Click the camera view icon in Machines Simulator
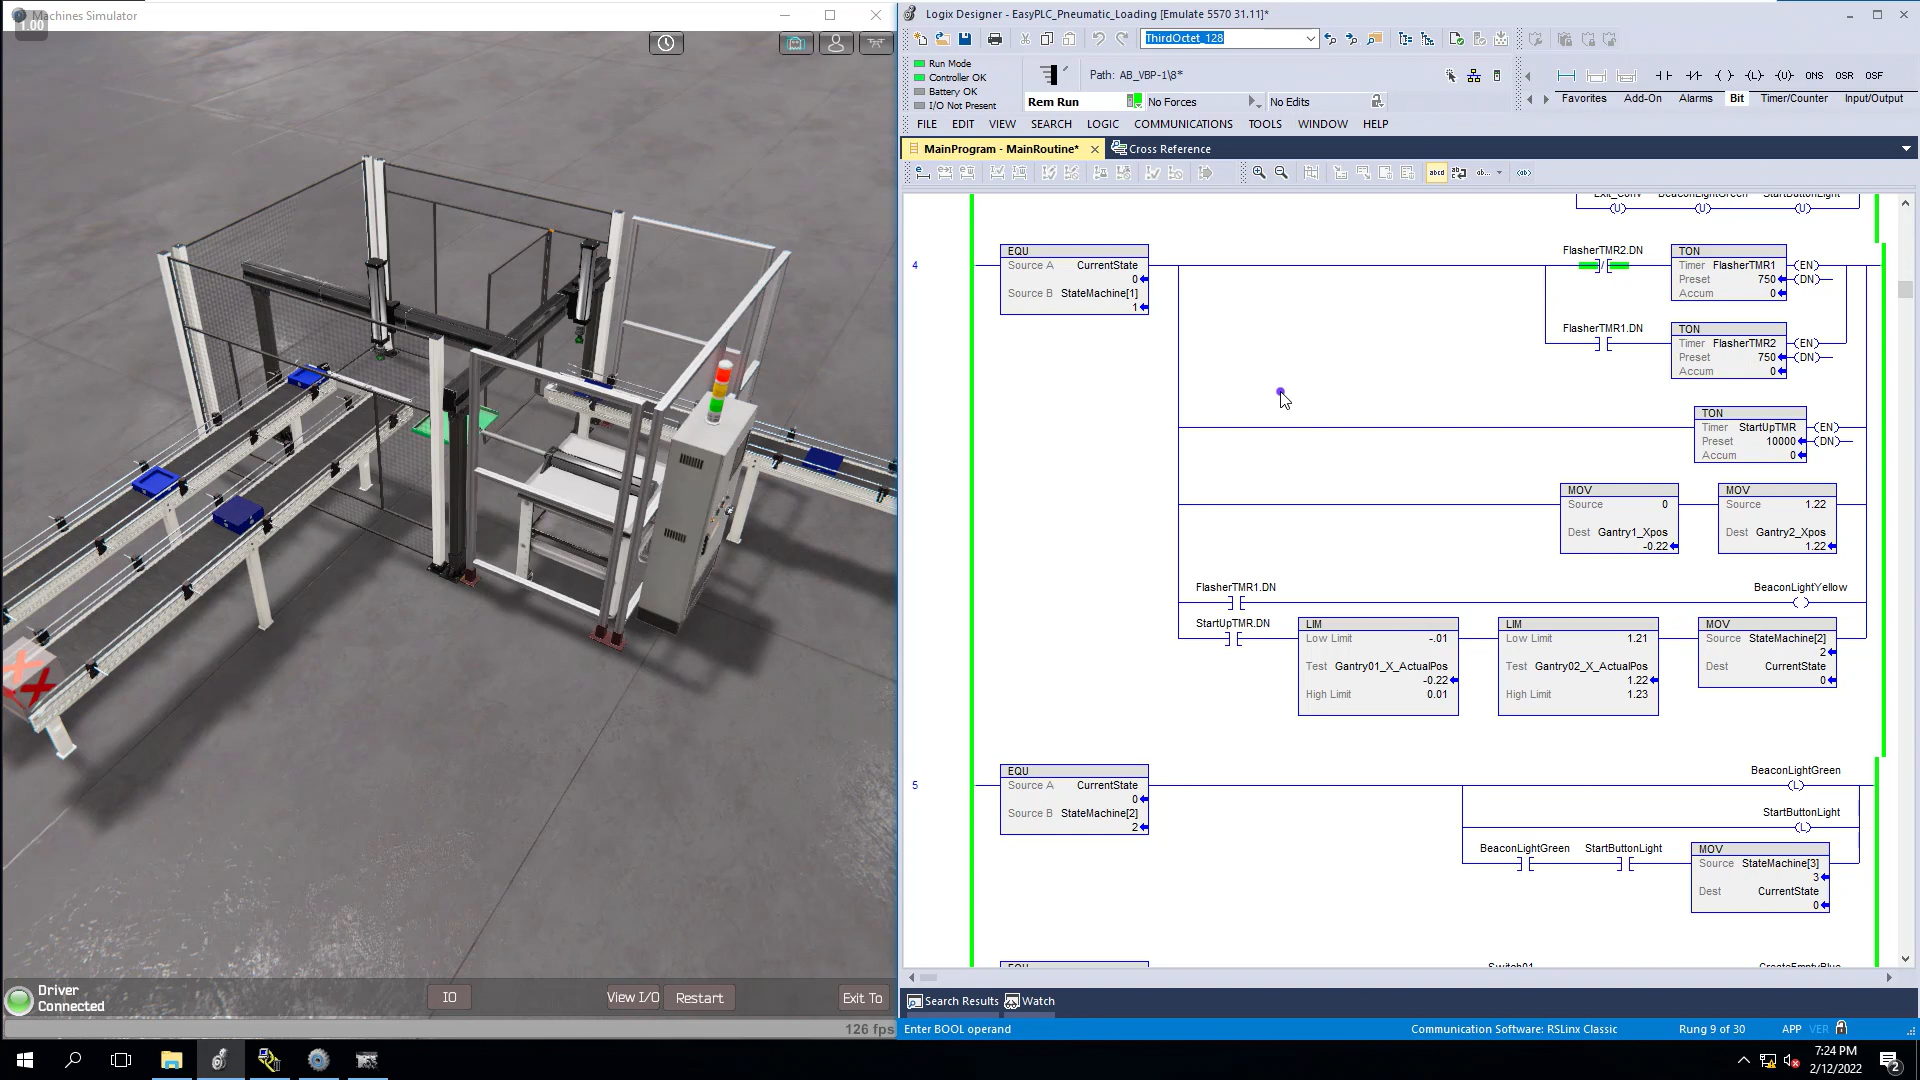The height and width of the screenshot is (1080, 1920). (796, 43)
